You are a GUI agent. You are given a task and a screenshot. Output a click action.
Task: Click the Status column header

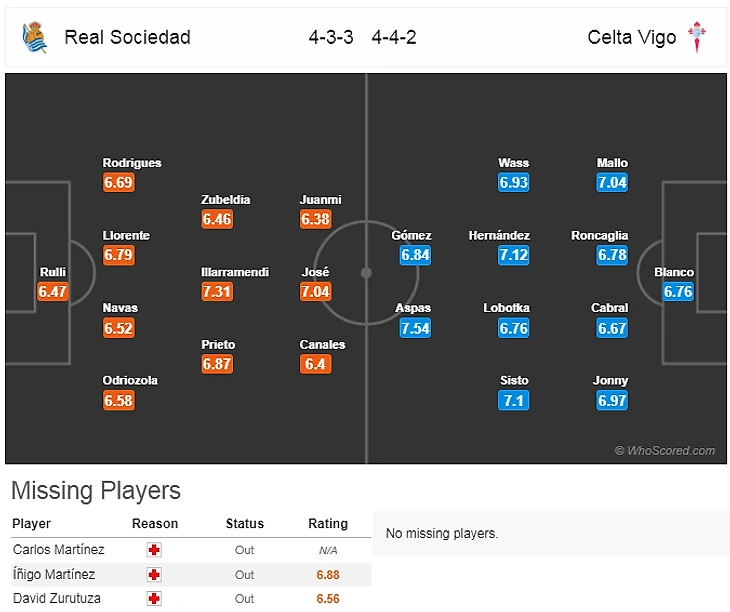point(245,524)
